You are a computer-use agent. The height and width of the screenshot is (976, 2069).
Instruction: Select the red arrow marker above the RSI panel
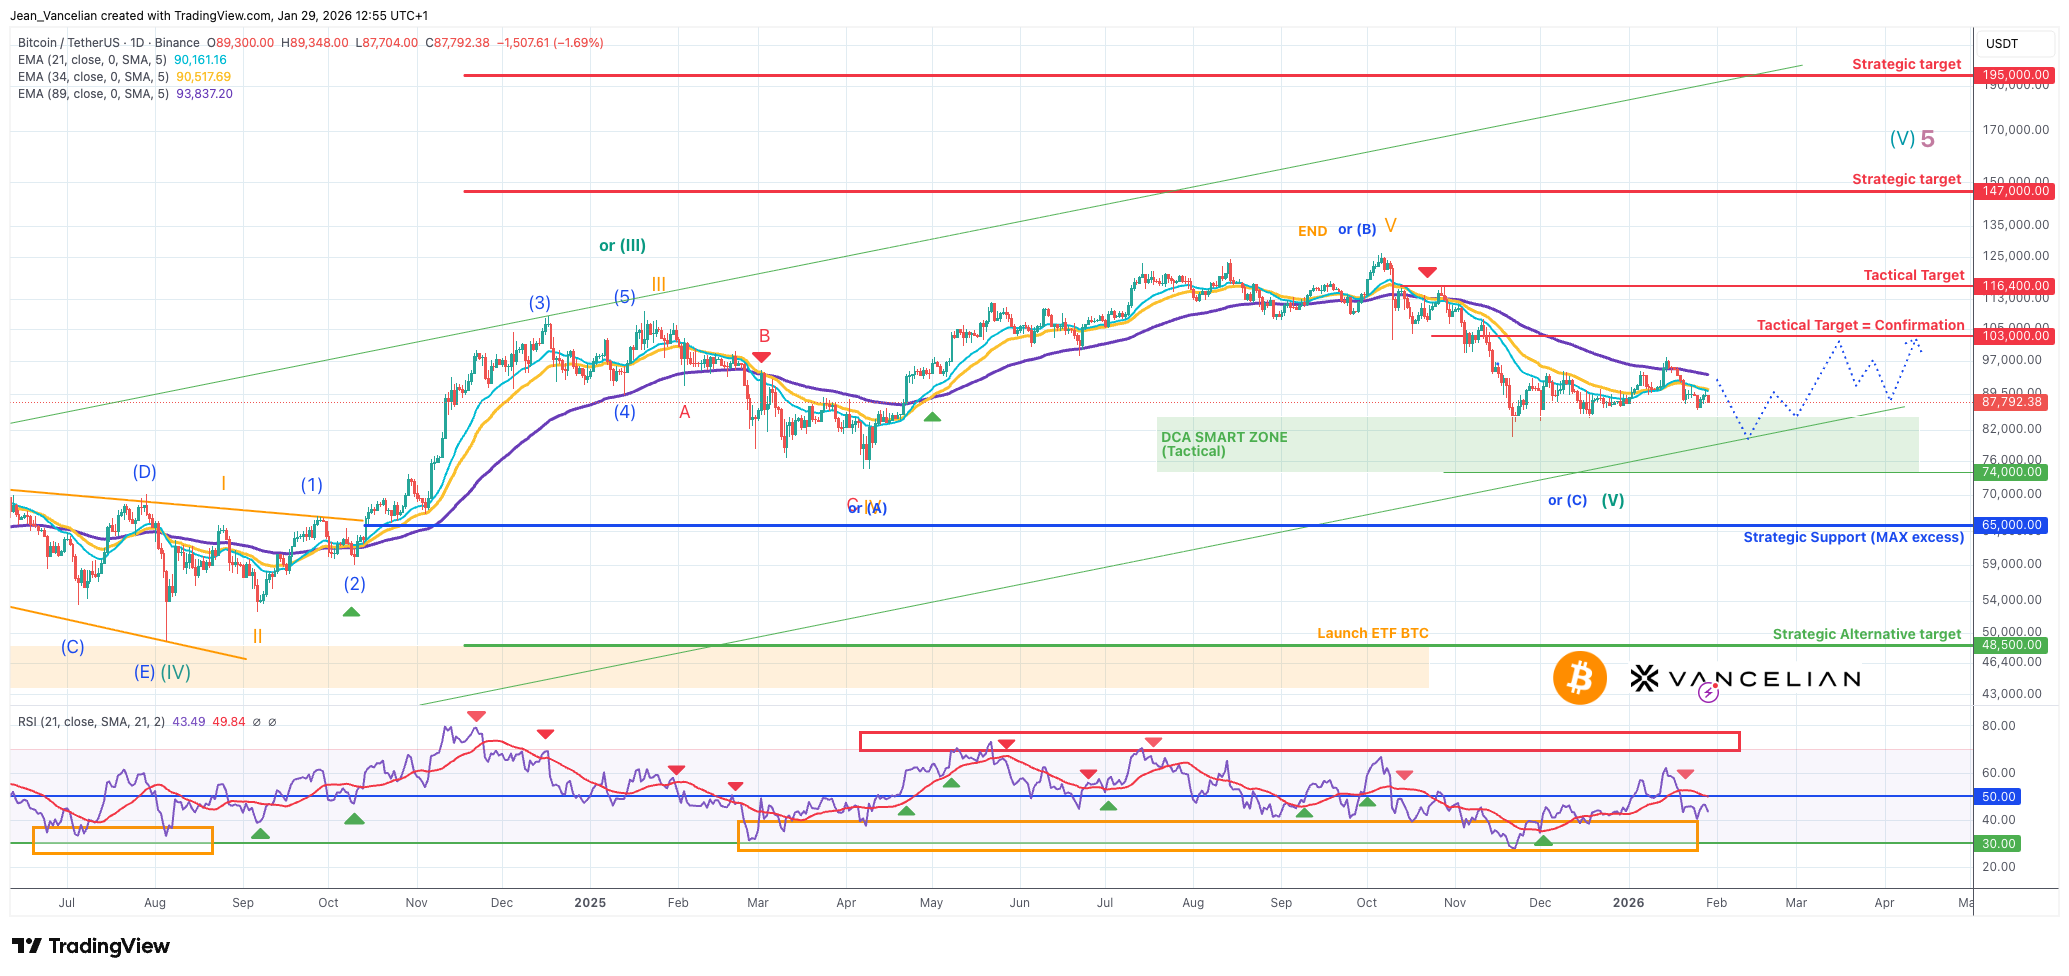477,716
